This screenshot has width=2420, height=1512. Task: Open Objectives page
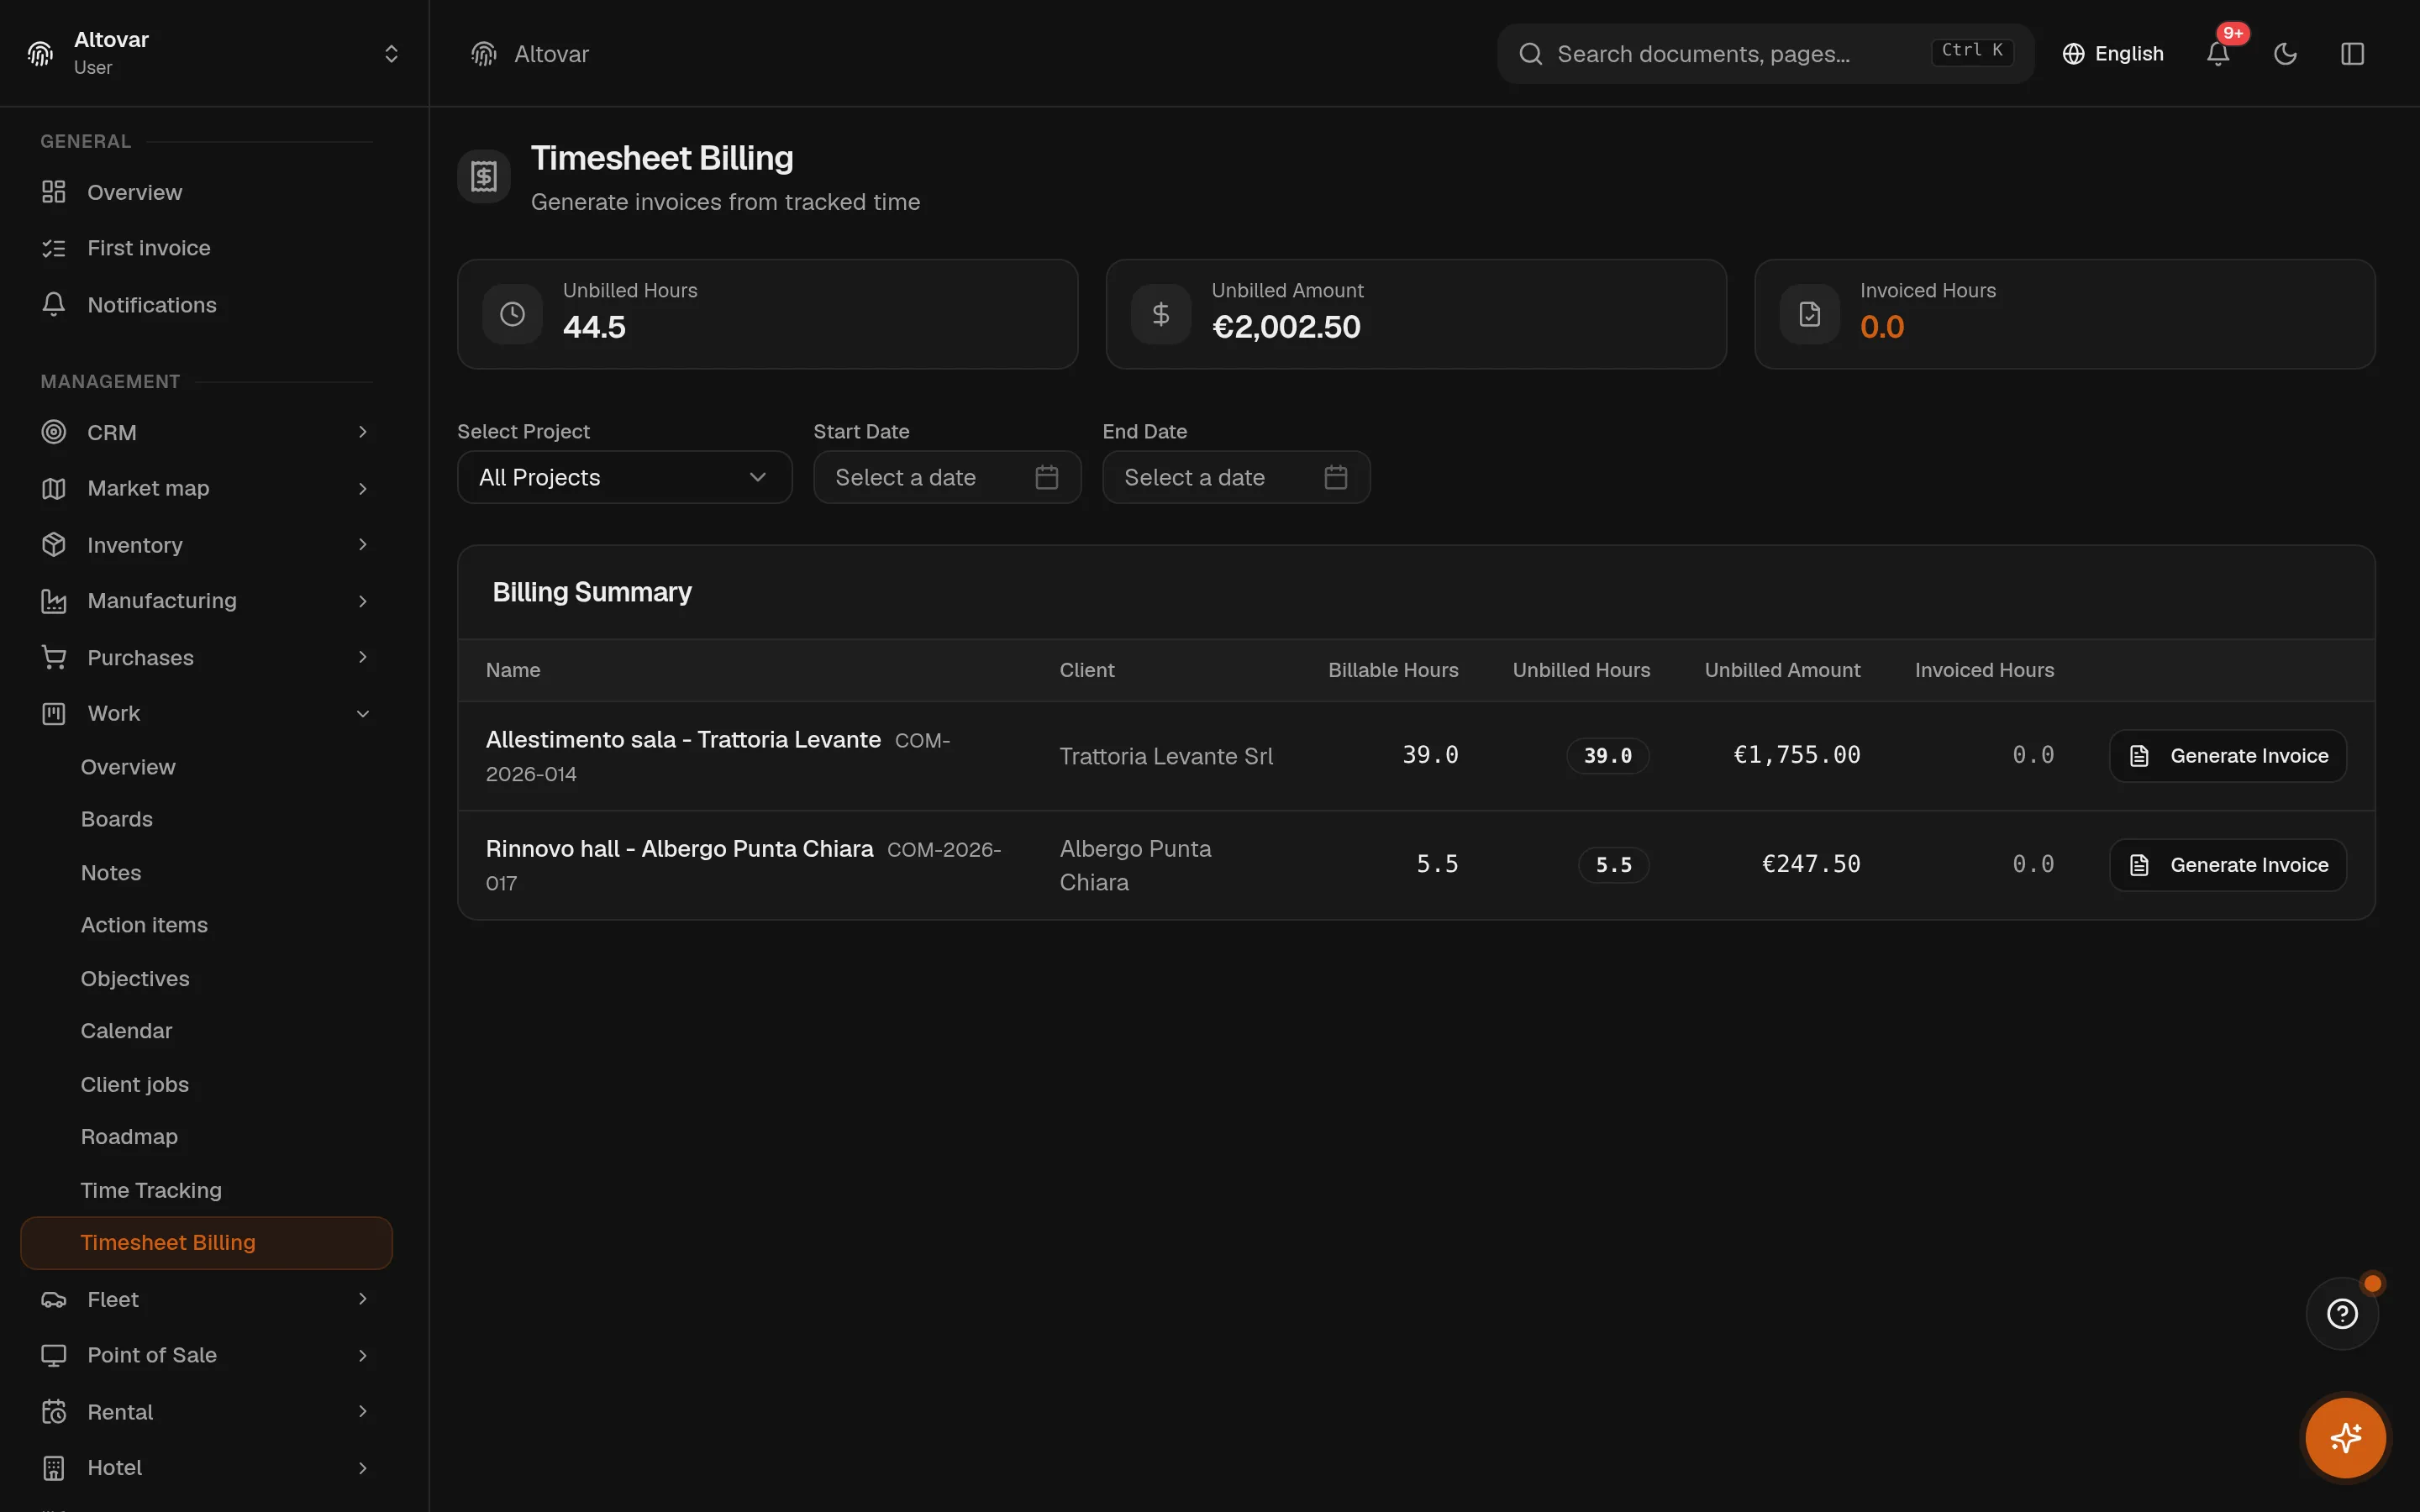[206, 978]
